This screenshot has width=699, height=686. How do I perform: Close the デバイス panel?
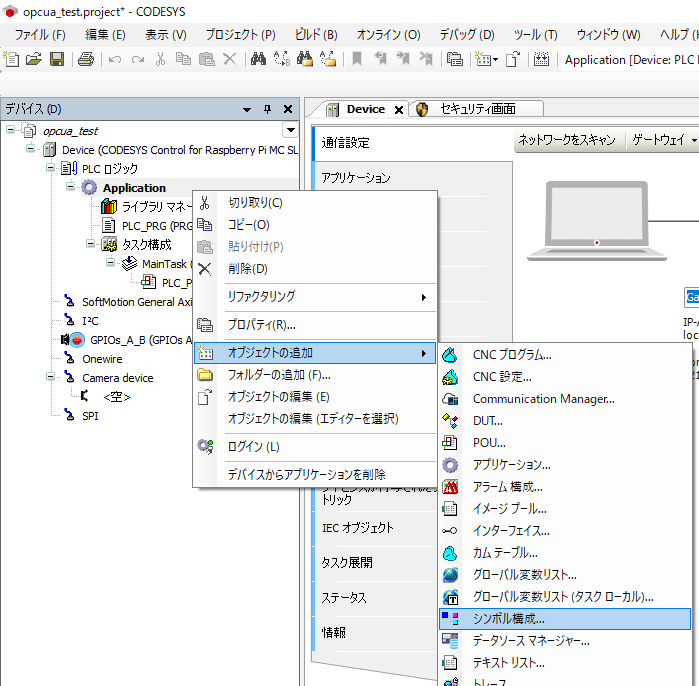[x=288, y=109]
